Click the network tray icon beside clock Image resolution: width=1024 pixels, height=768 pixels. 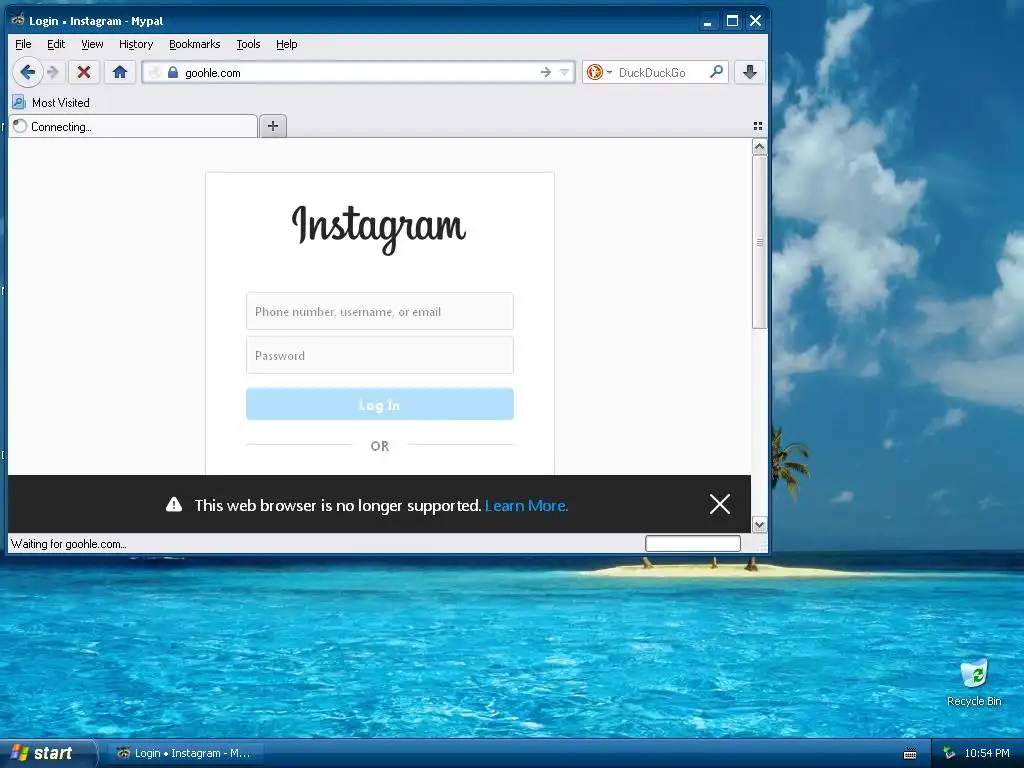click(949, 753)
